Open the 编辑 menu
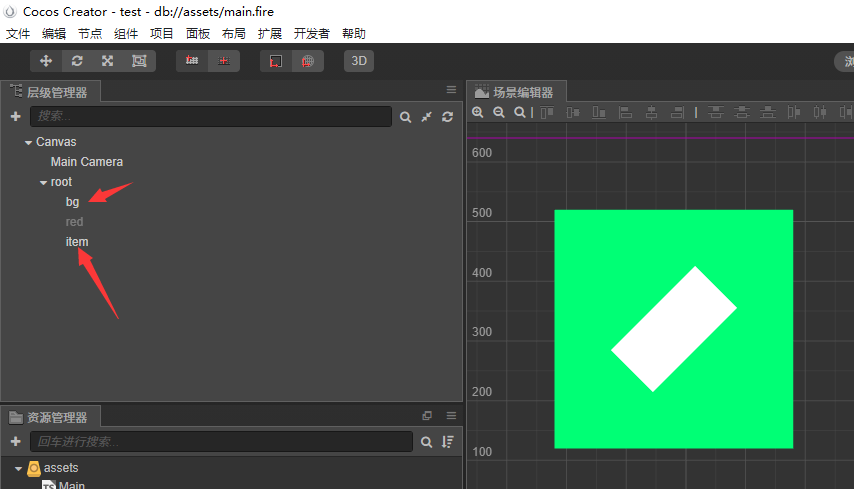854x489 pixels. click(x=54, y=34)
